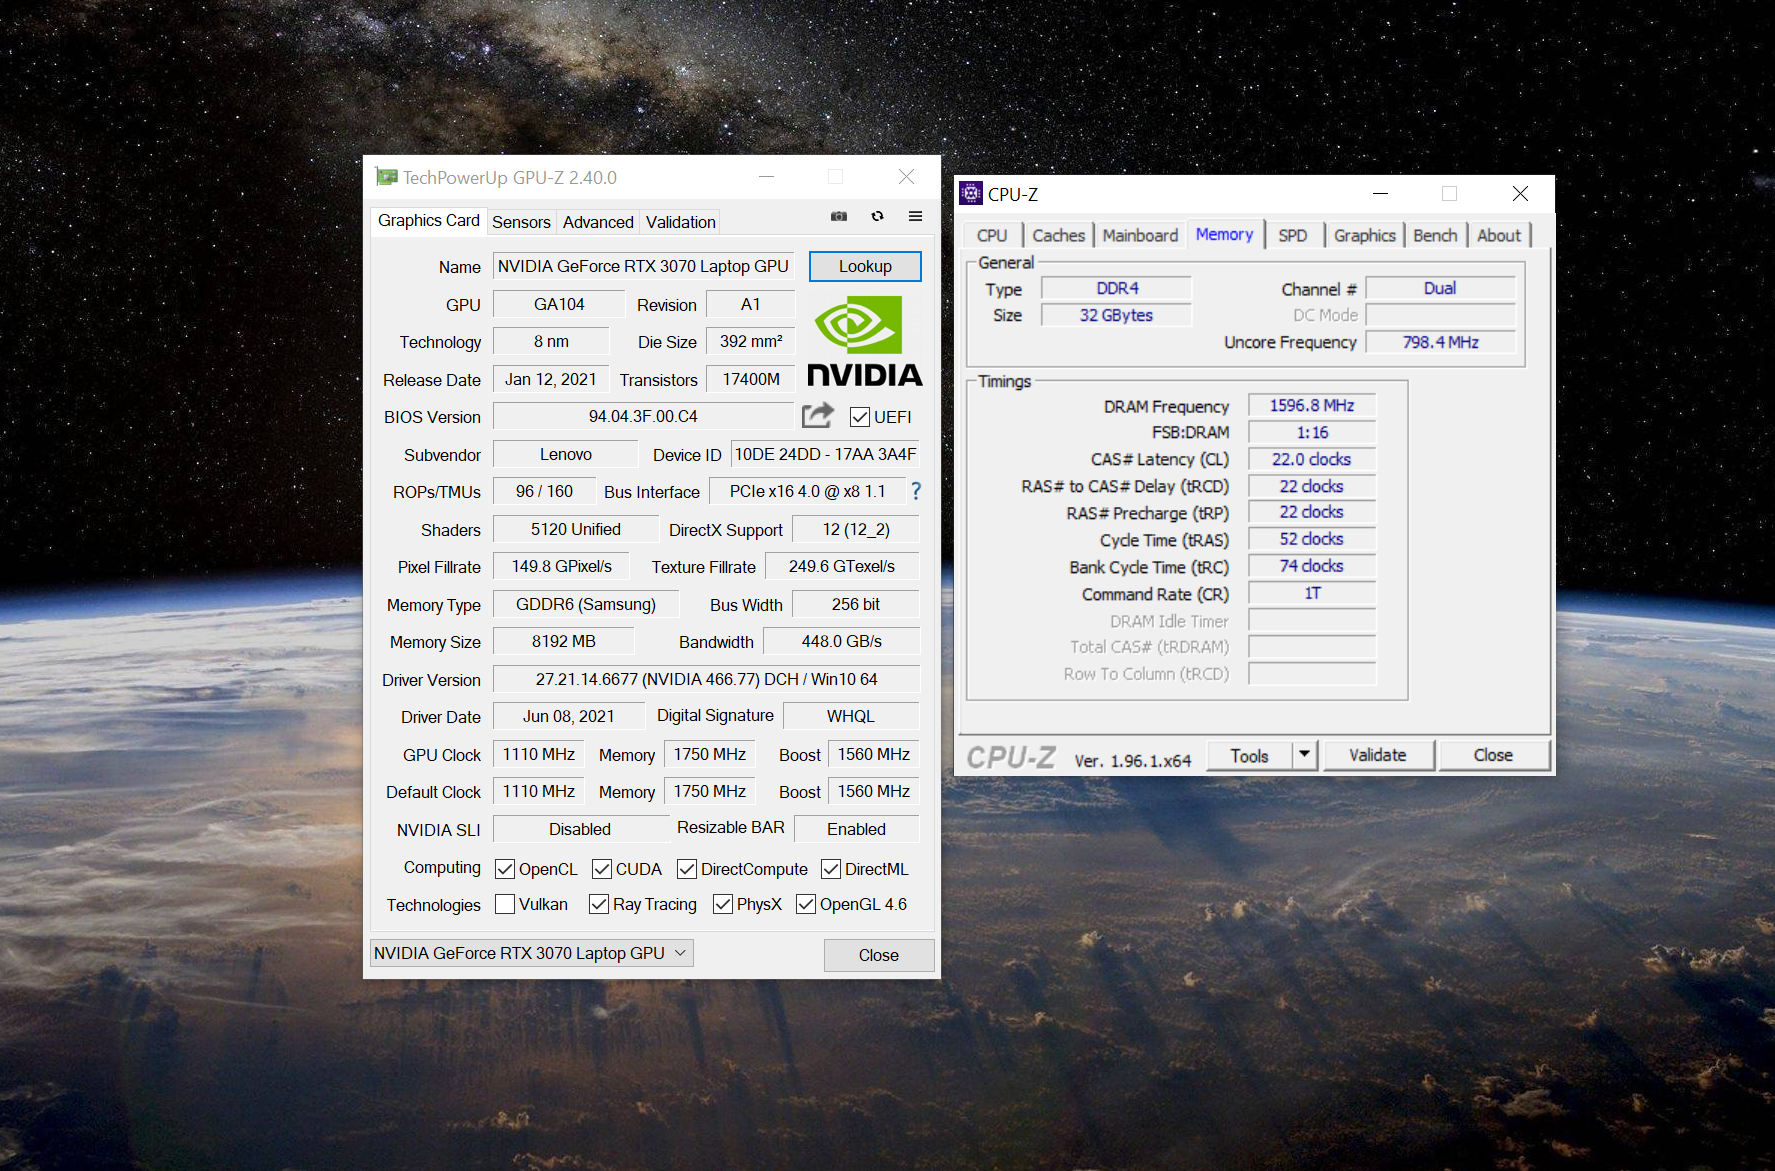1775x1171 pixels.
Task: Click the BIOS share/export arrow icon
Action: click(x=817, y=415)
